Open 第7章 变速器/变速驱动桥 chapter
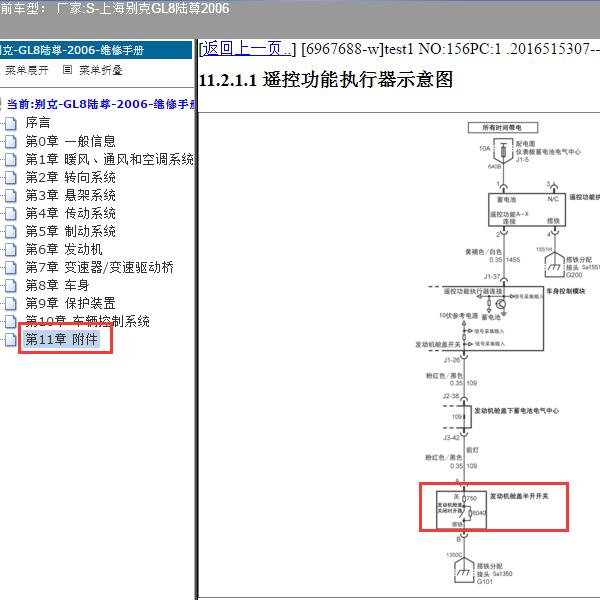Image resolution: width=600 pixels, height=600 pixels. click(99, 267)
